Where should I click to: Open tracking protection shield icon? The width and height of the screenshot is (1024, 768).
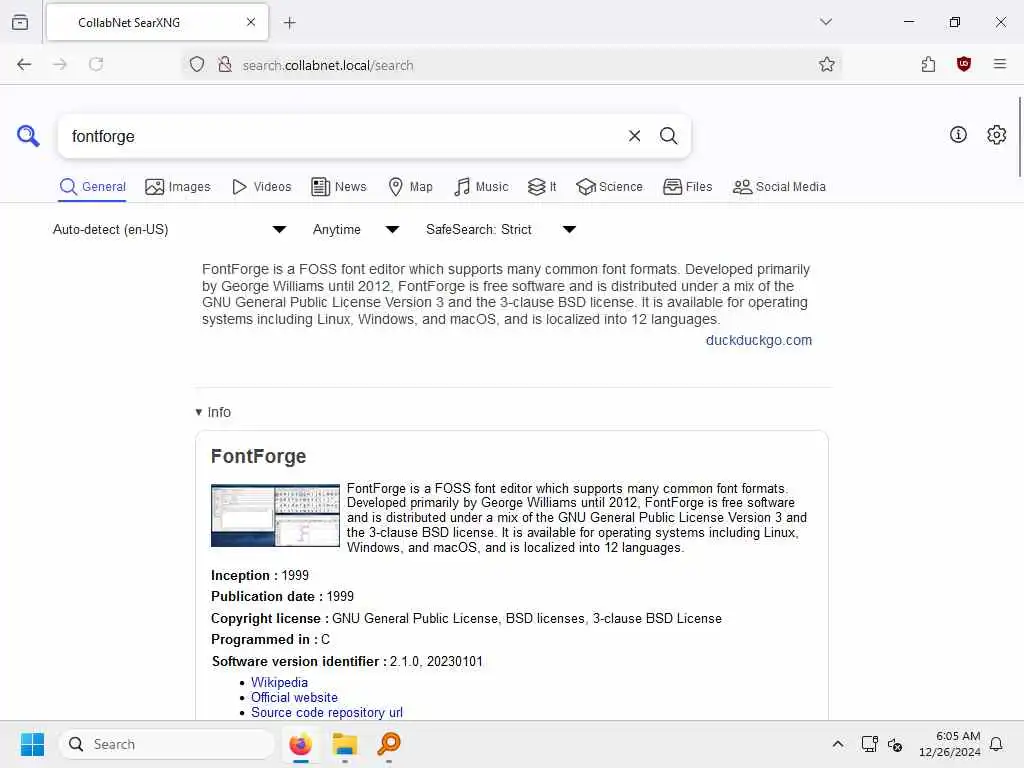[x=197, y=65]
